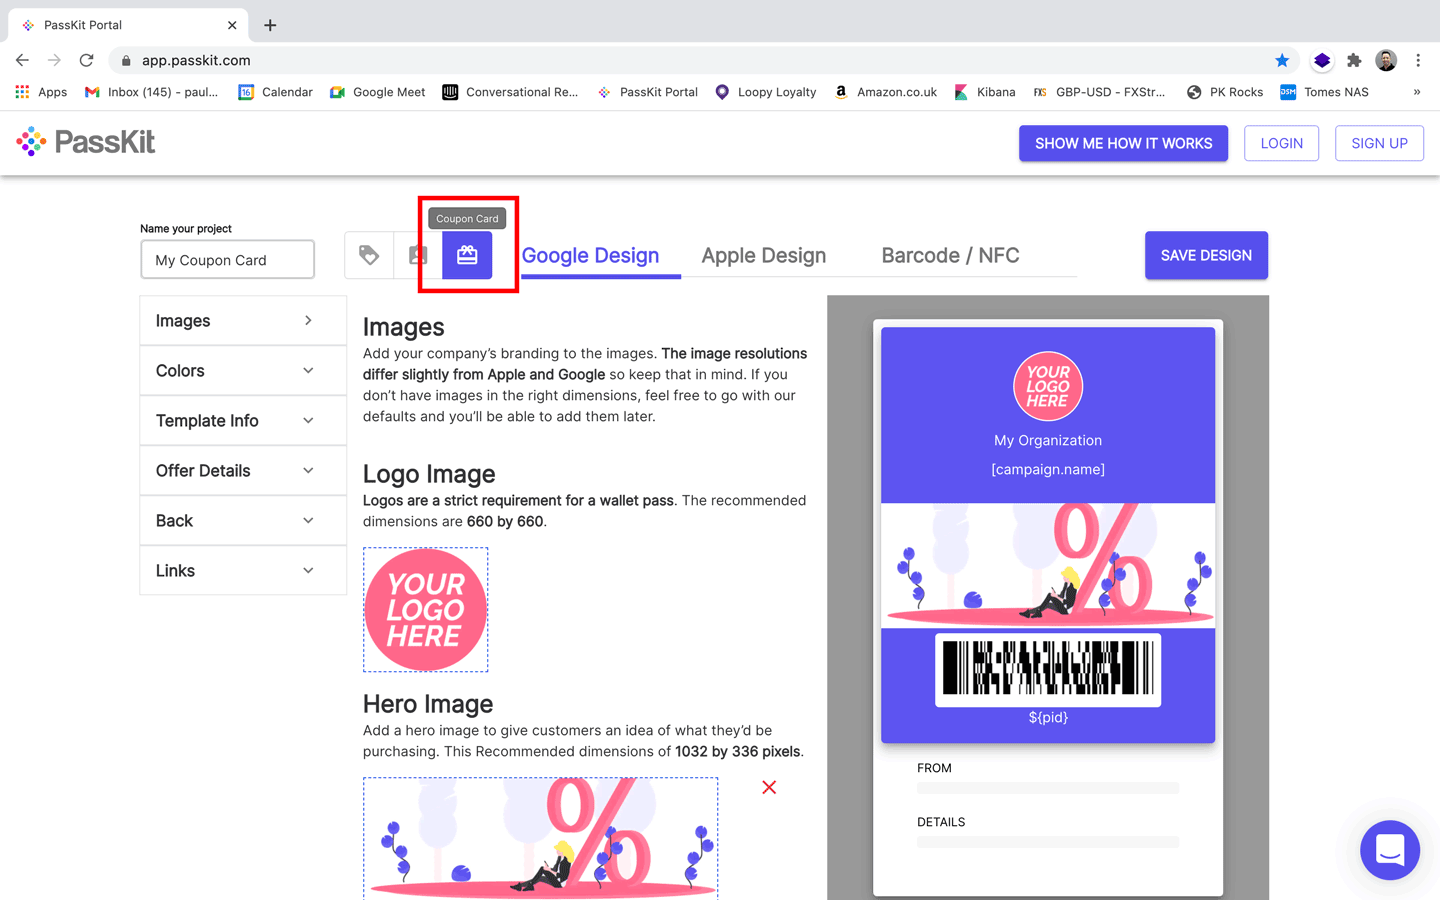Click logo in pass preview
Viewport: 1440px width, 900px height.
(x=1048, y=386)
